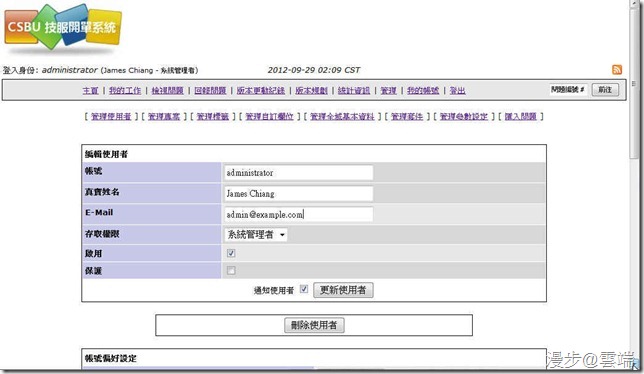Open the 存取權限 dropdown showing 系統管理者
This screenshot has height=374, width=644.
tap(256, 235)
